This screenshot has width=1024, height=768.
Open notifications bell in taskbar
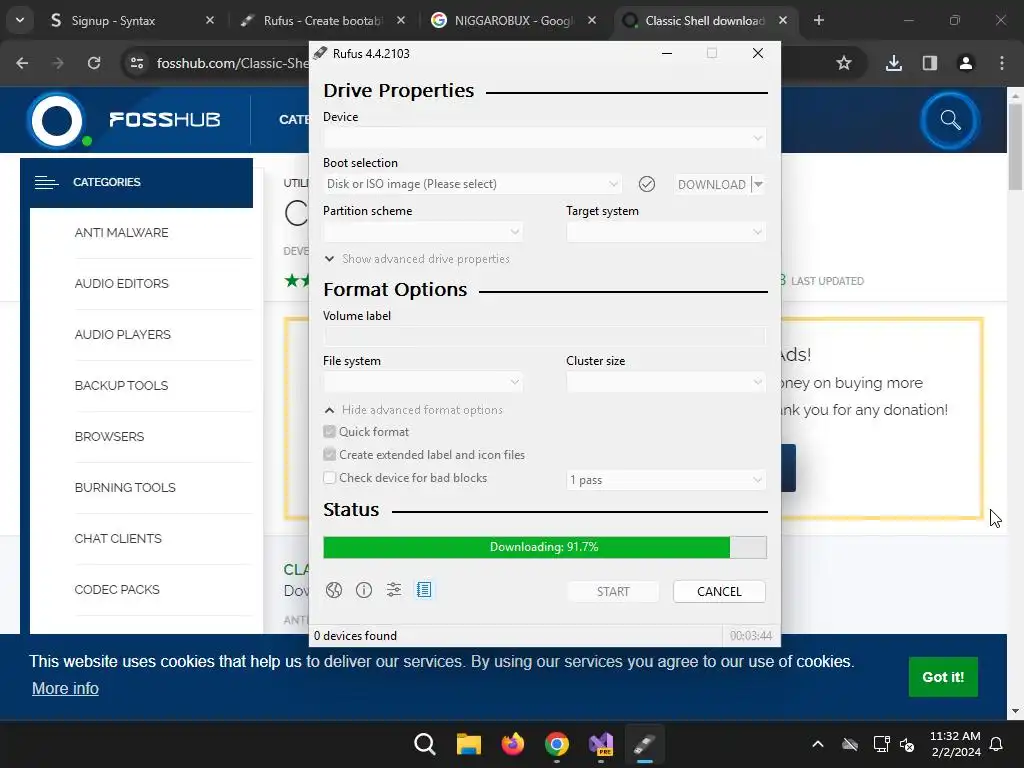[997, 744]
